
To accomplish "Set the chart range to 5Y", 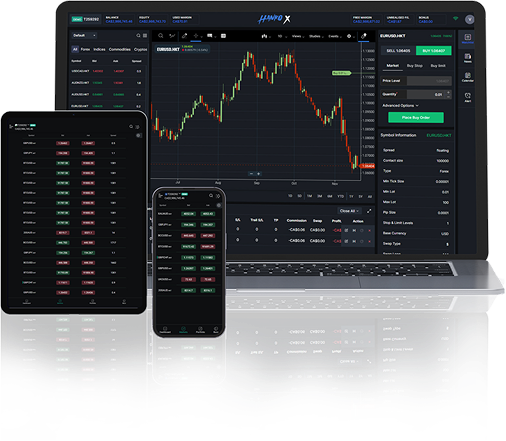I will (x=360, y=196).
